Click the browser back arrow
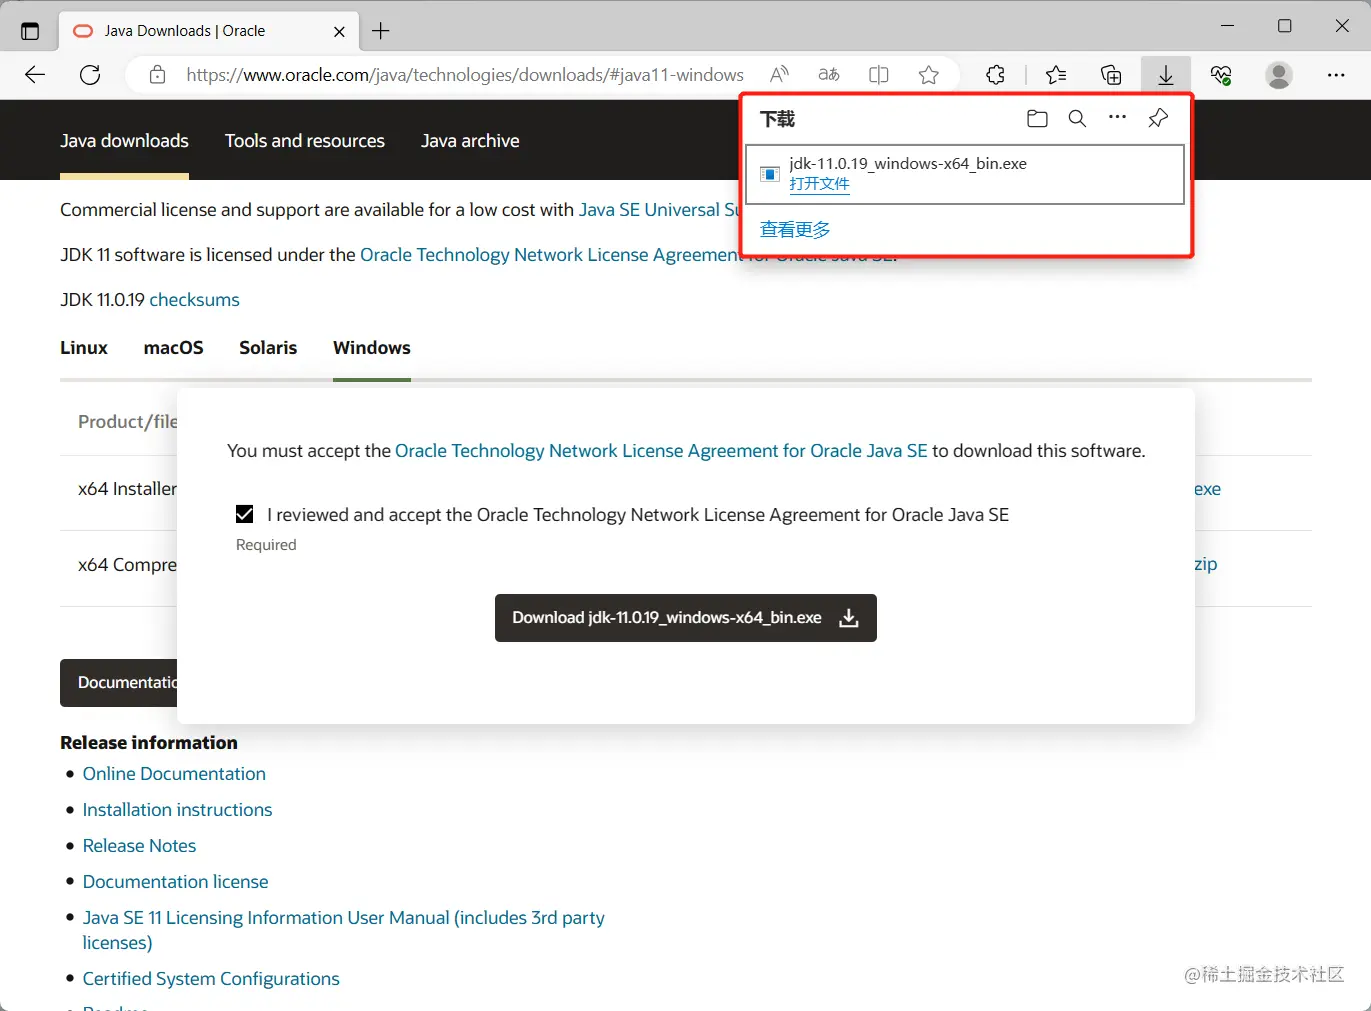The height and width of the screenshot is (1011, 1371). (35, 75)
